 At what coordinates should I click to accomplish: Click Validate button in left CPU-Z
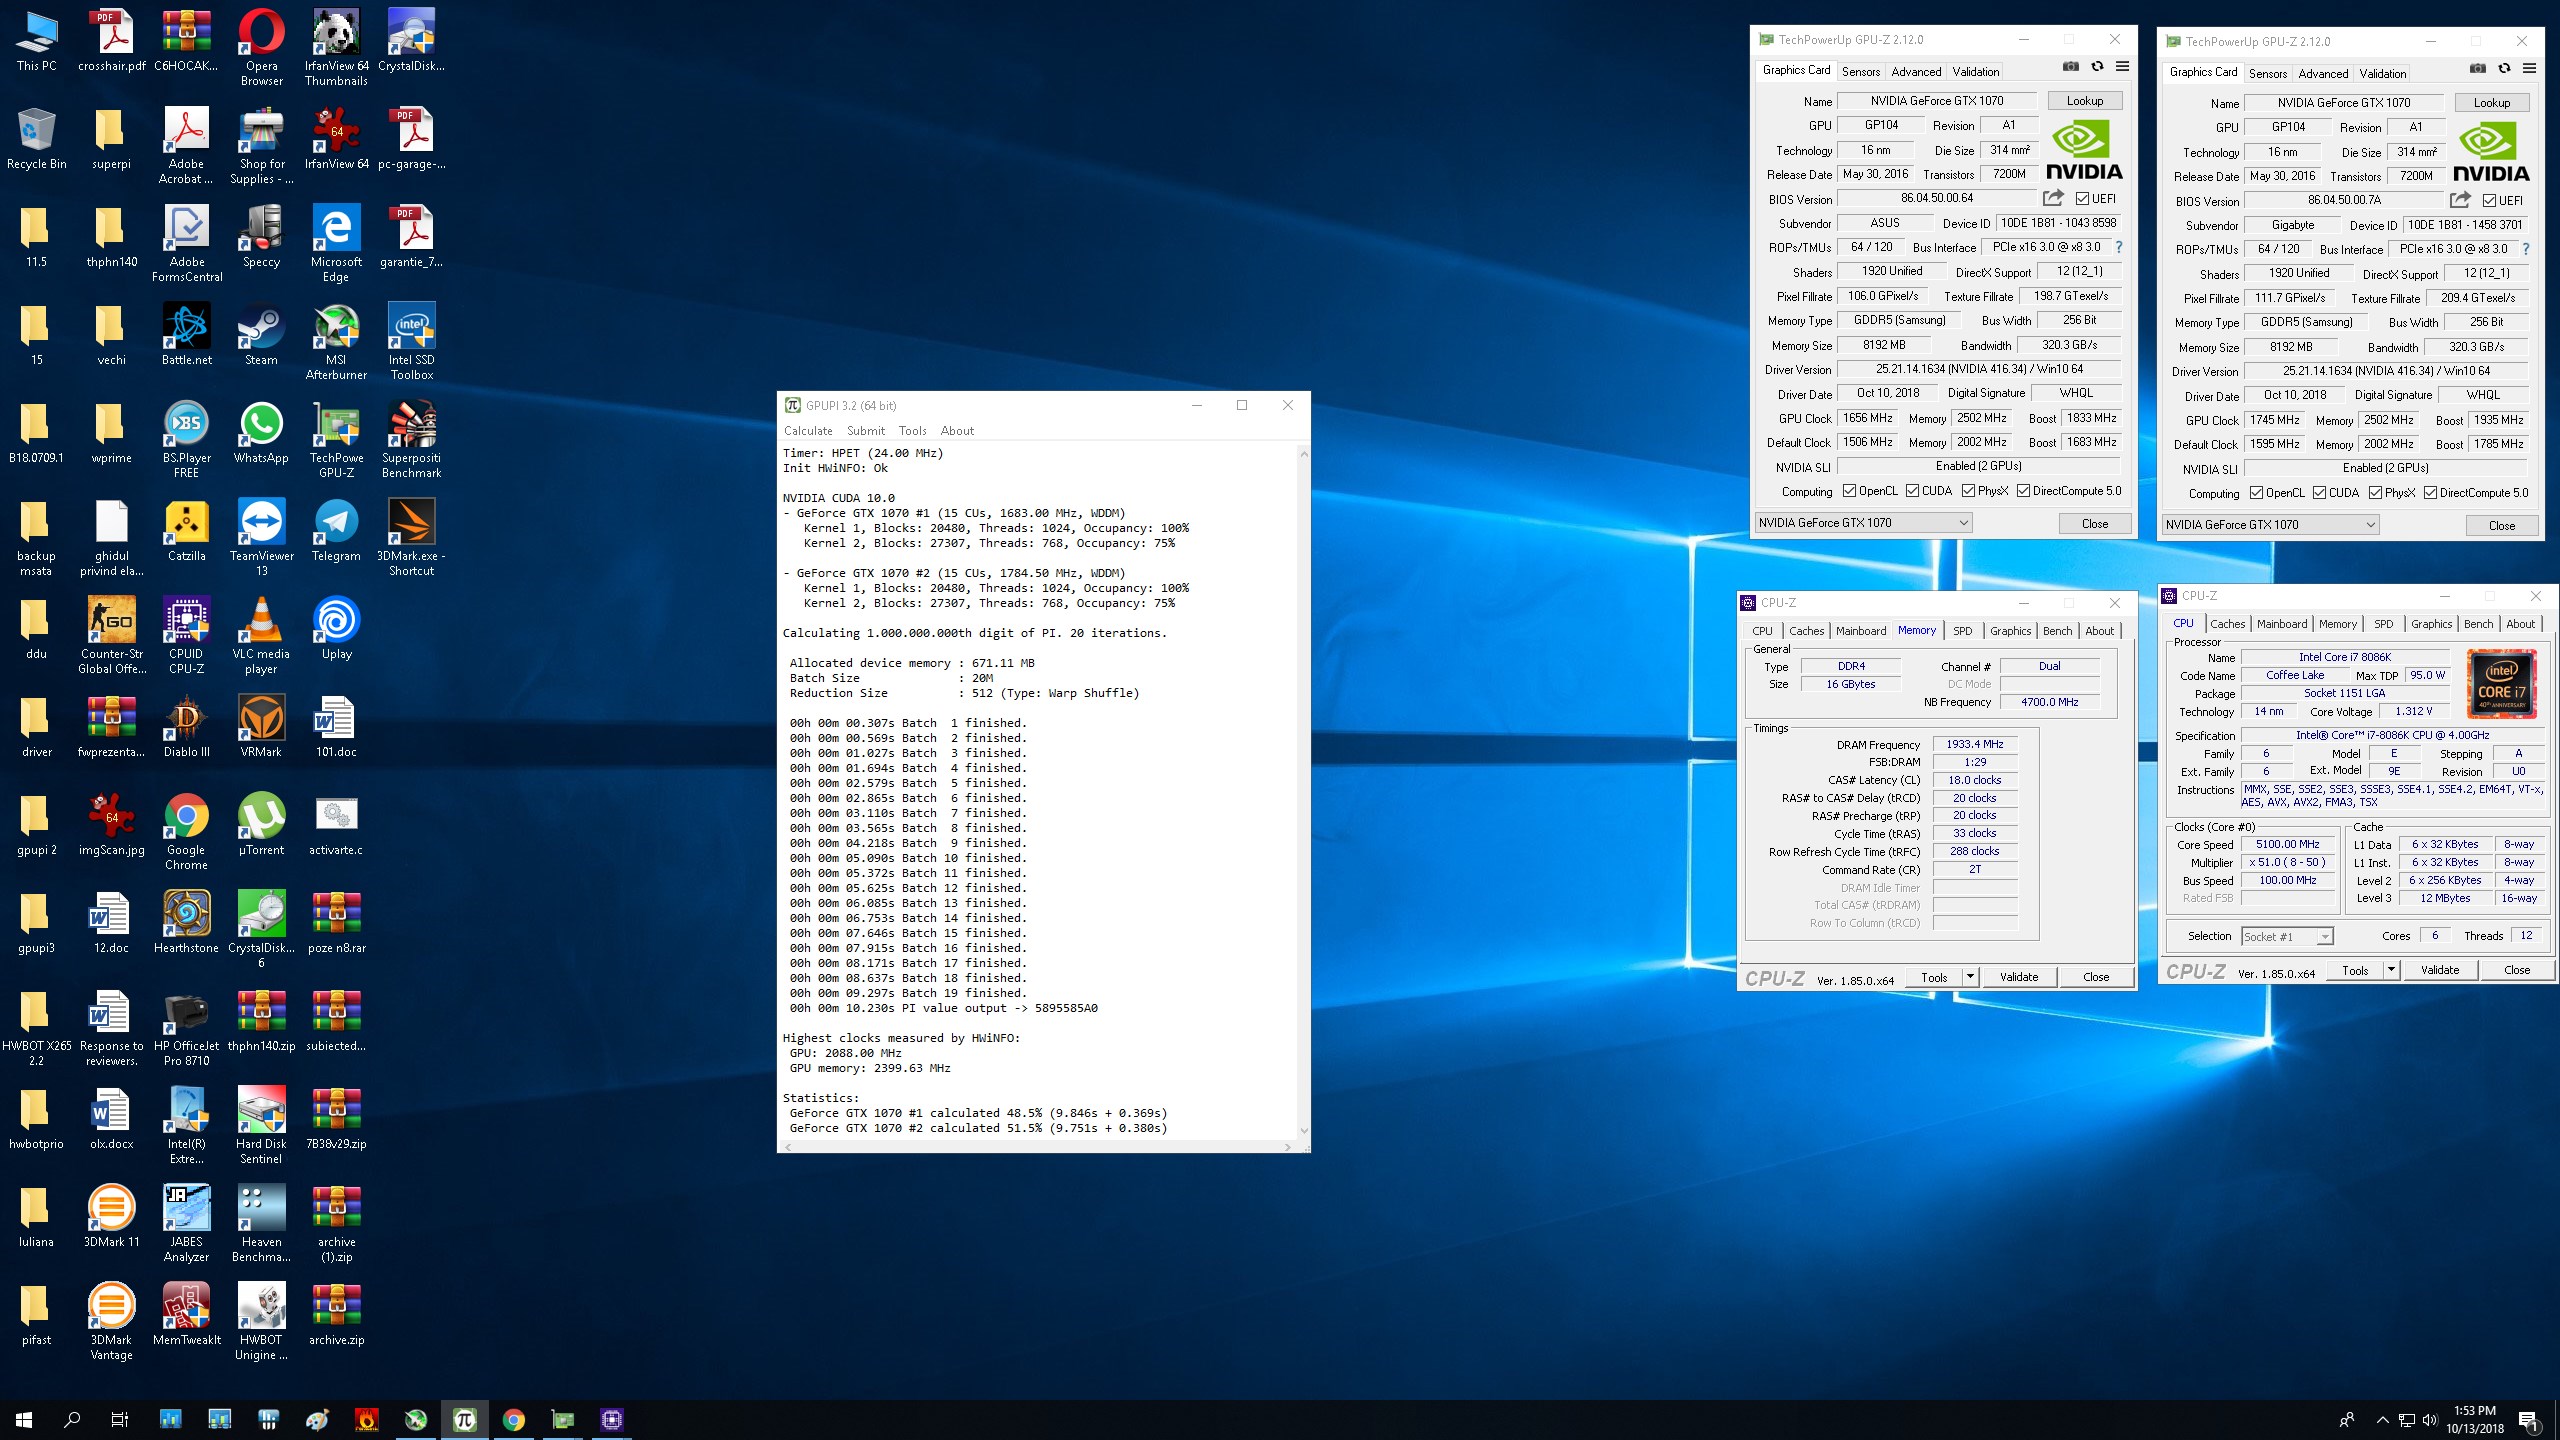[2019, 977]
